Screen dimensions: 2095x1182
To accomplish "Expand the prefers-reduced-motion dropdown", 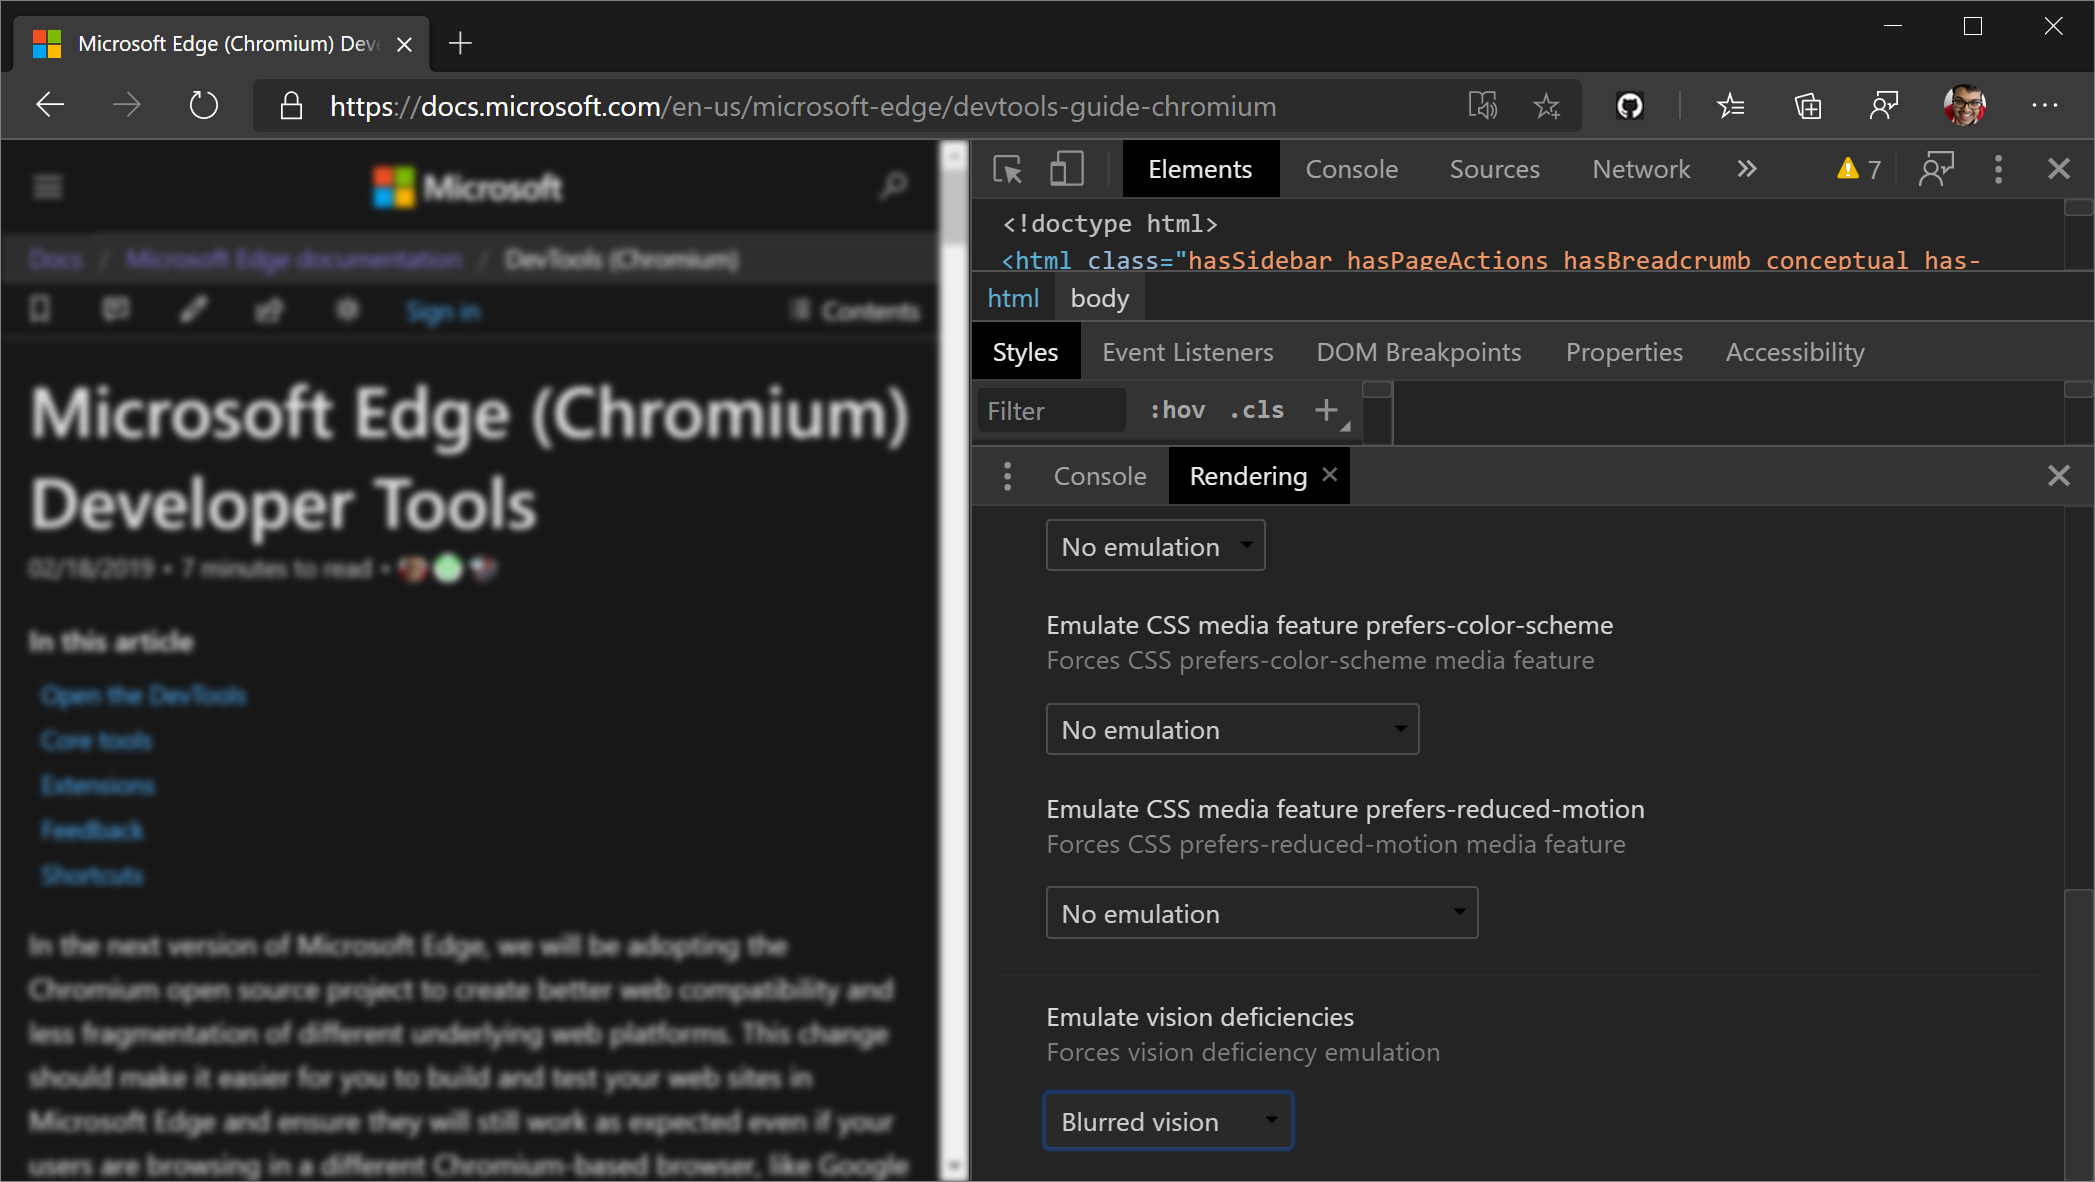I will (1259, 913).
